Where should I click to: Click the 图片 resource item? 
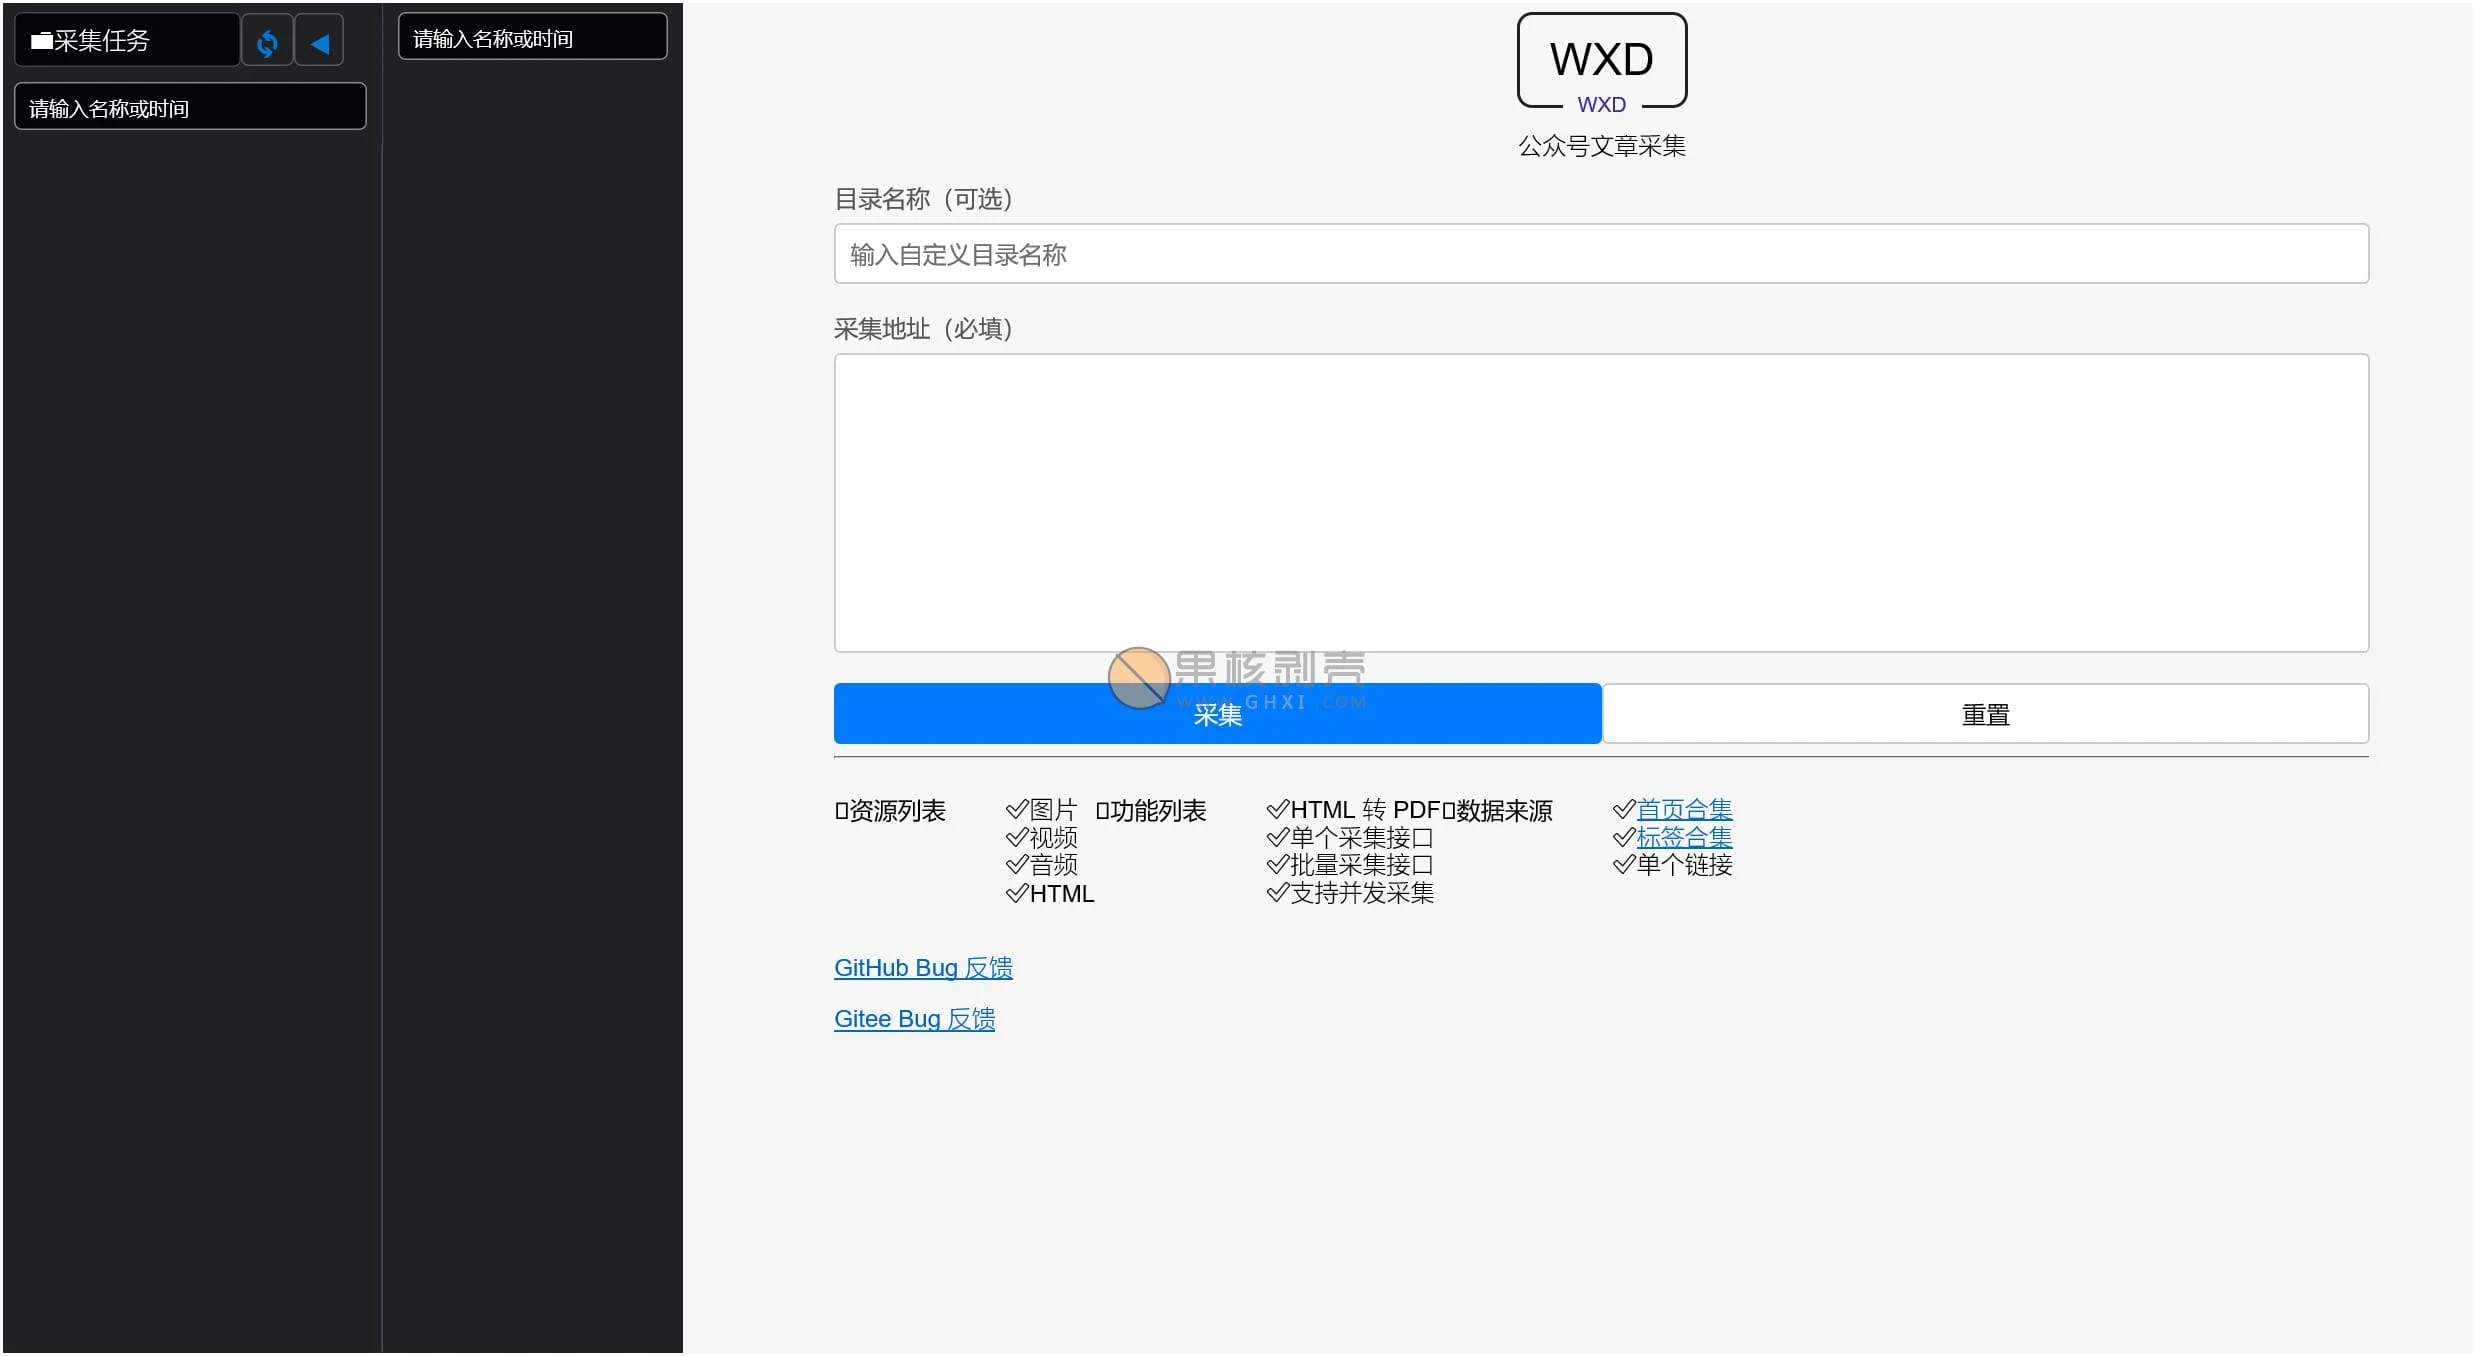(1041, 809)
